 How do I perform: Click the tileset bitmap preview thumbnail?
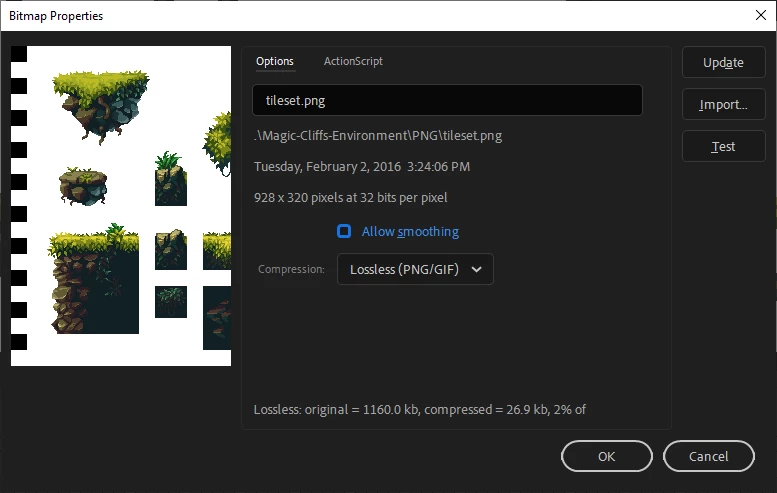(121, 206)
